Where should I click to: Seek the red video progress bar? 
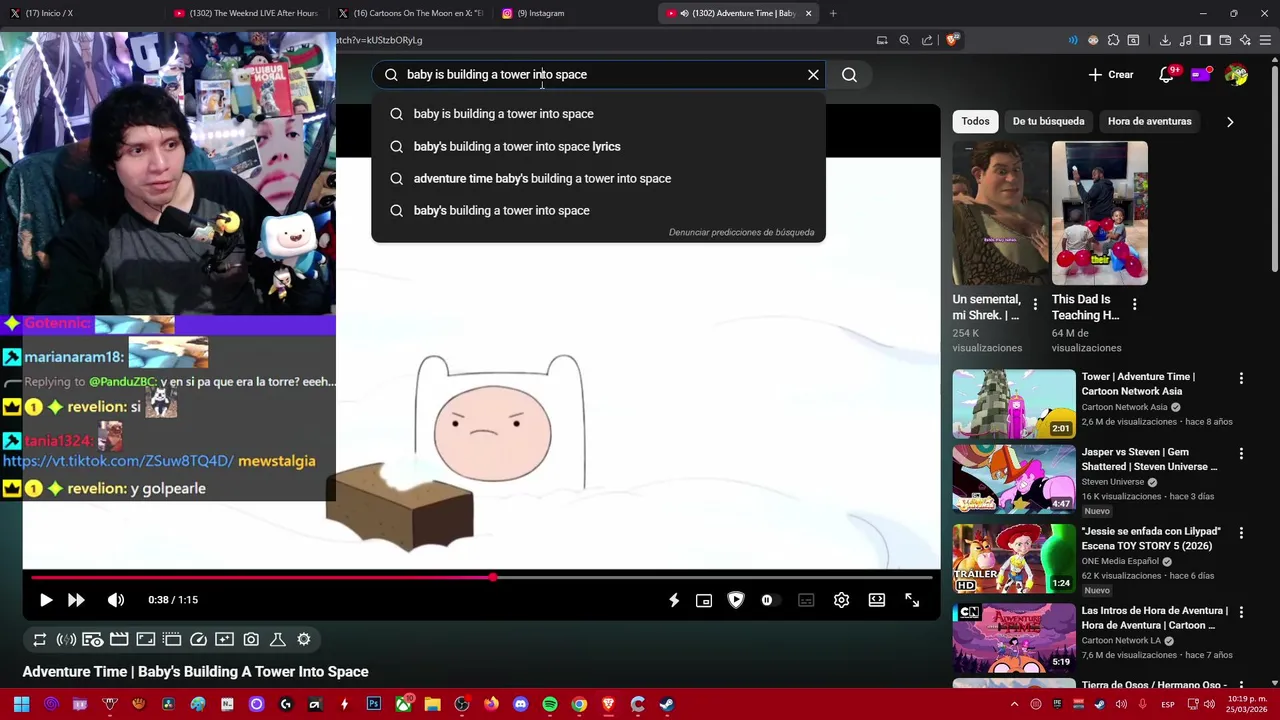pos(480,577)
